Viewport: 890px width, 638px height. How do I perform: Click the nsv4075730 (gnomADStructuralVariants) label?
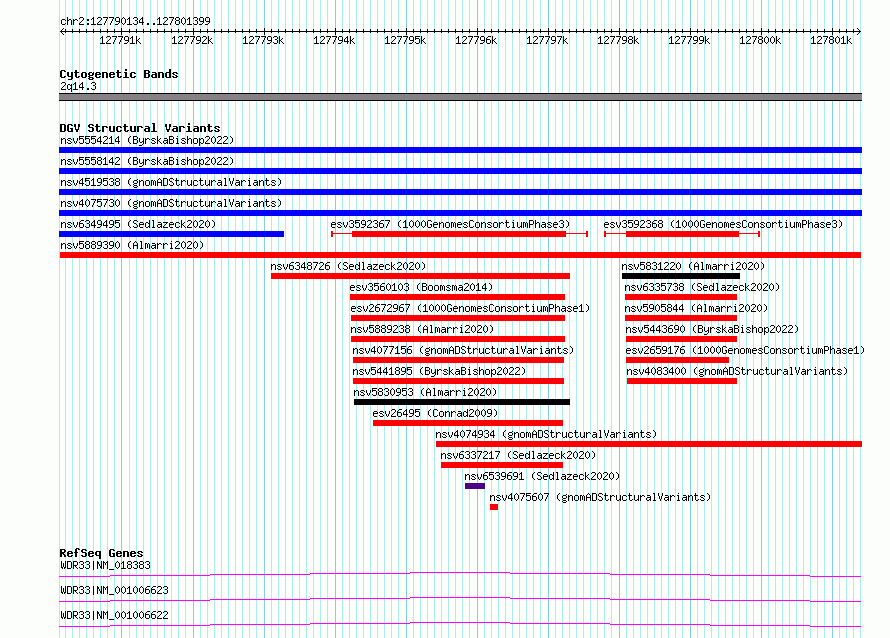171,203
